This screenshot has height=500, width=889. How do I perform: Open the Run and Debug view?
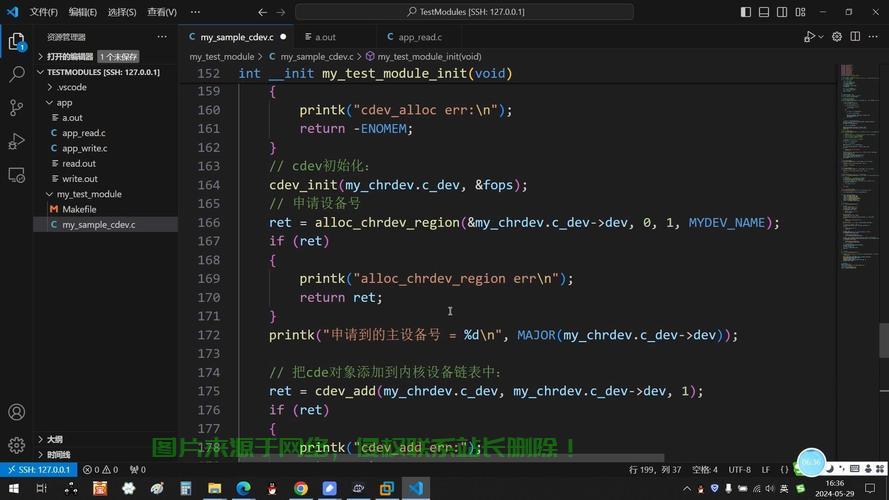(16, 141)
